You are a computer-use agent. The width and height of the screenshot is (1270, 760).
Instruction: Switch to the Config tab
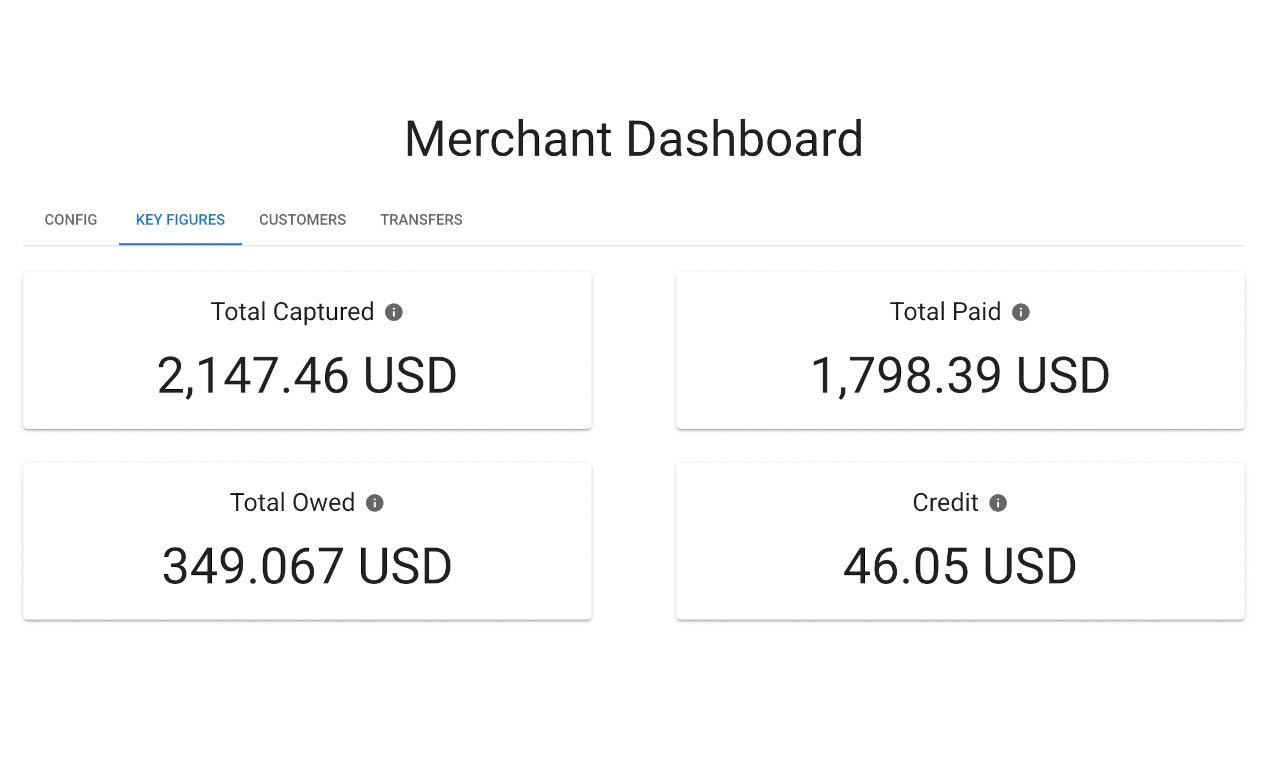tap(71, 220)
